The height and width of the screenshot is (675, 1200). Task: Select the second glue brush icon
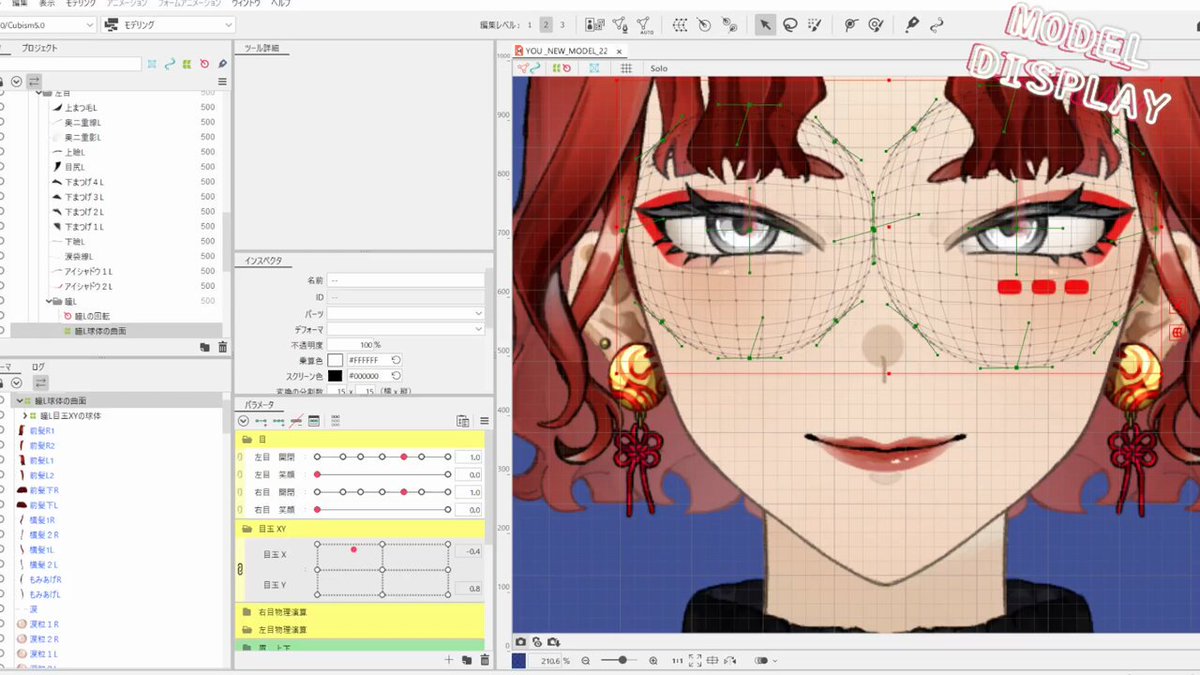pyautogui.click(x=876, y=24)
